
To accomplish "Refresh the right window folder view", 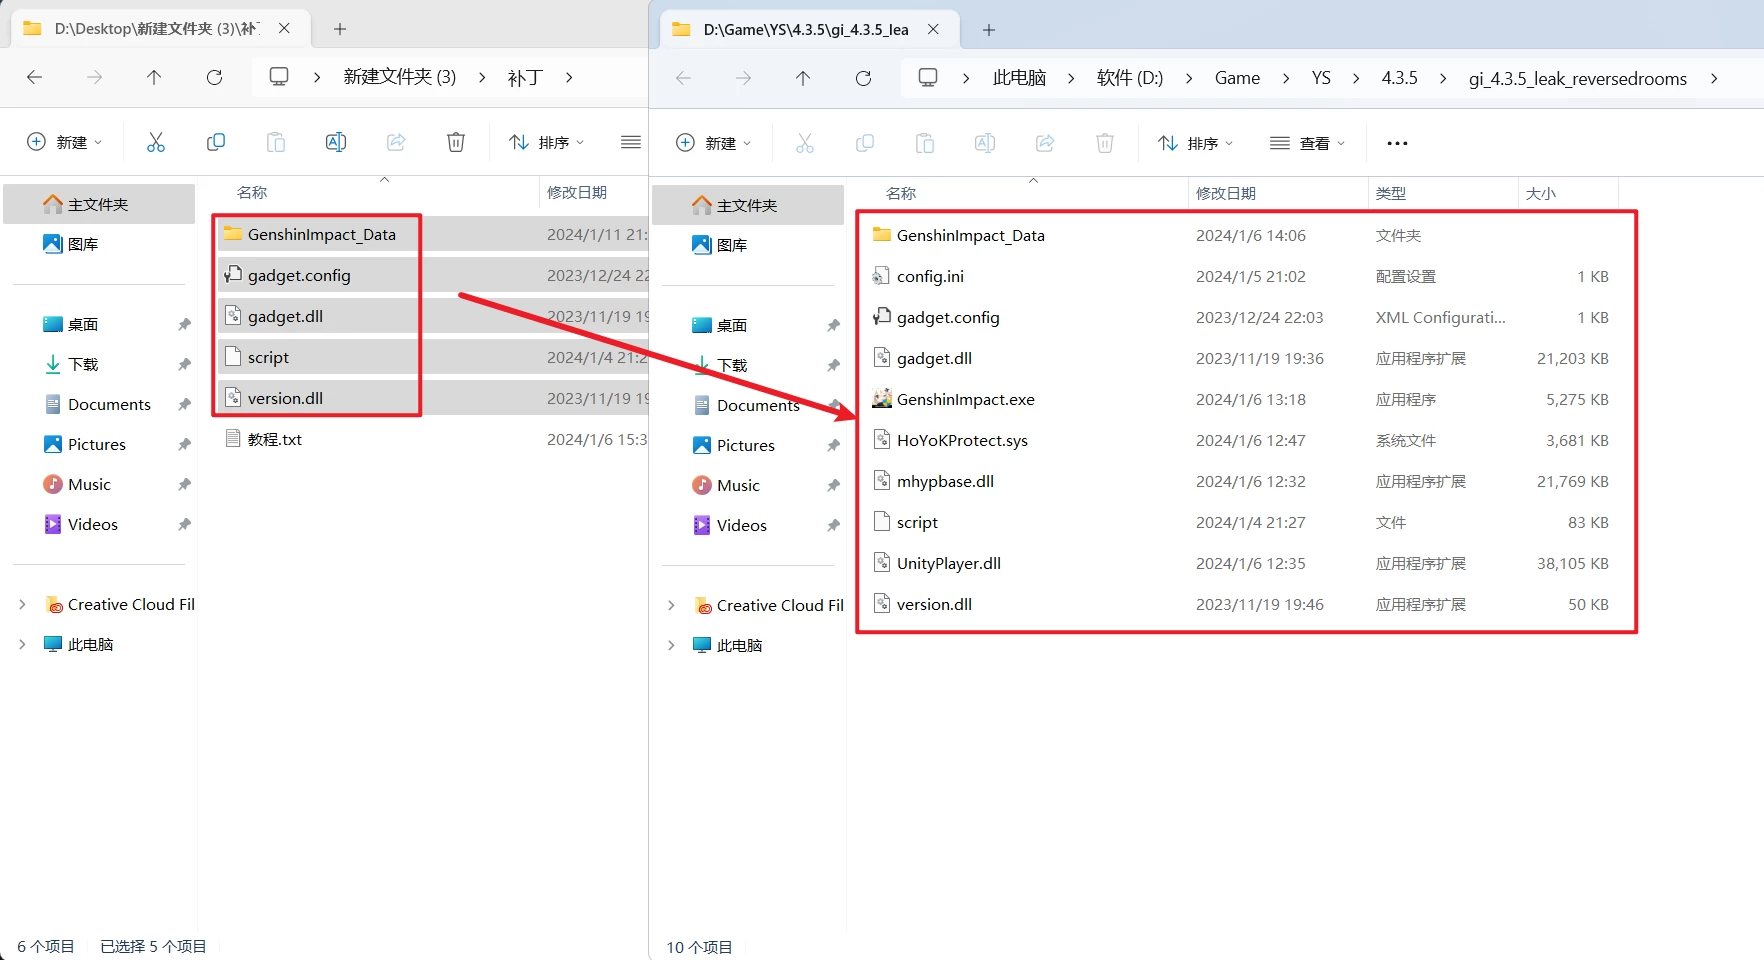I will tap(863, 78).
